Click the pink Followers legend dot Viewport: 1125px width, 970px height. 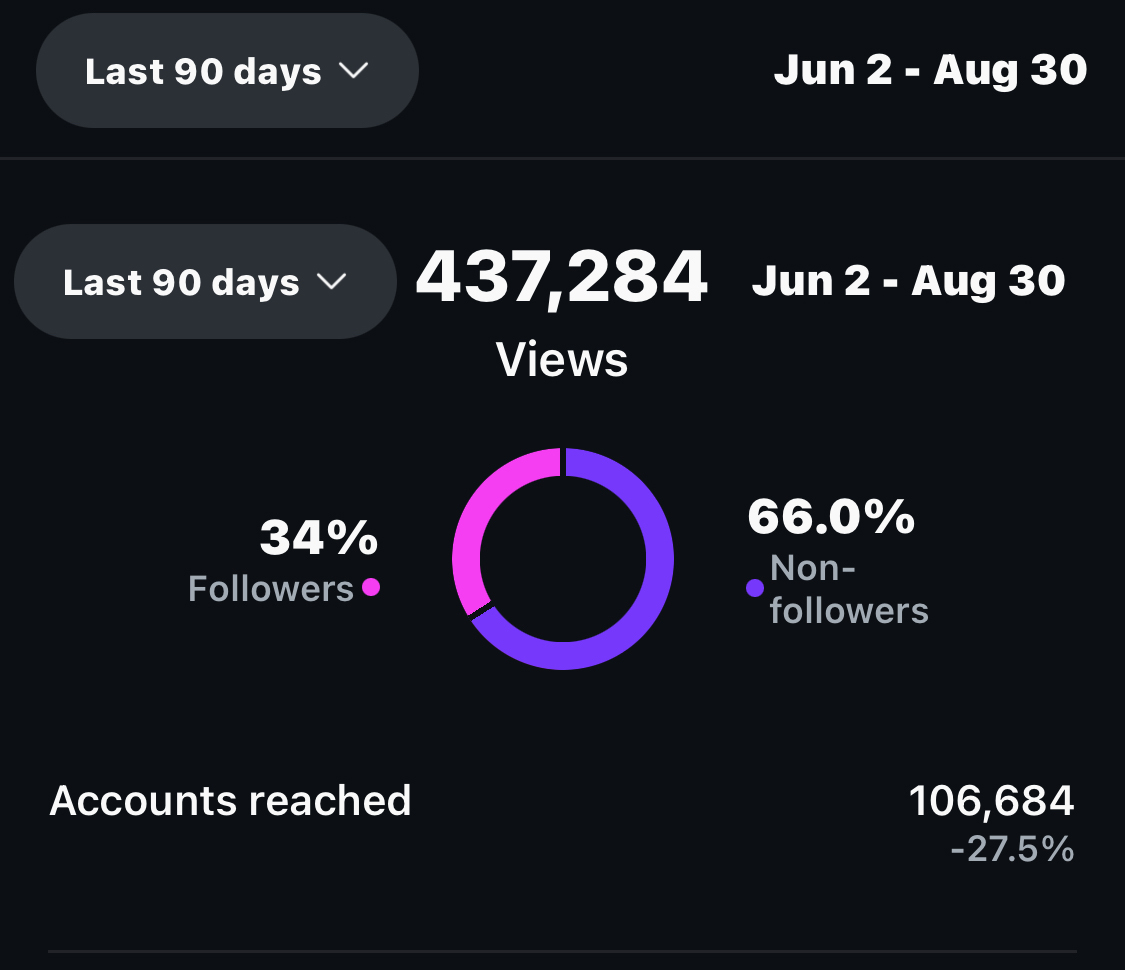pos(371,587)
